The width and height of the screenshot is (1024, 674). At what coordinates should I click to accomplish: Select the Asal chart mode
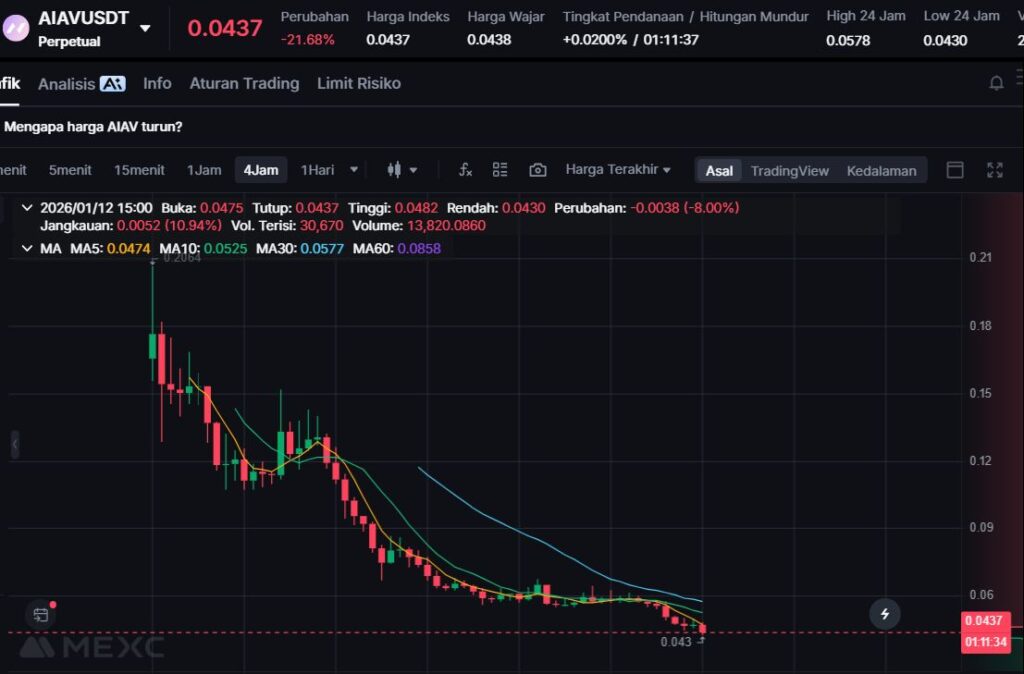719,170
